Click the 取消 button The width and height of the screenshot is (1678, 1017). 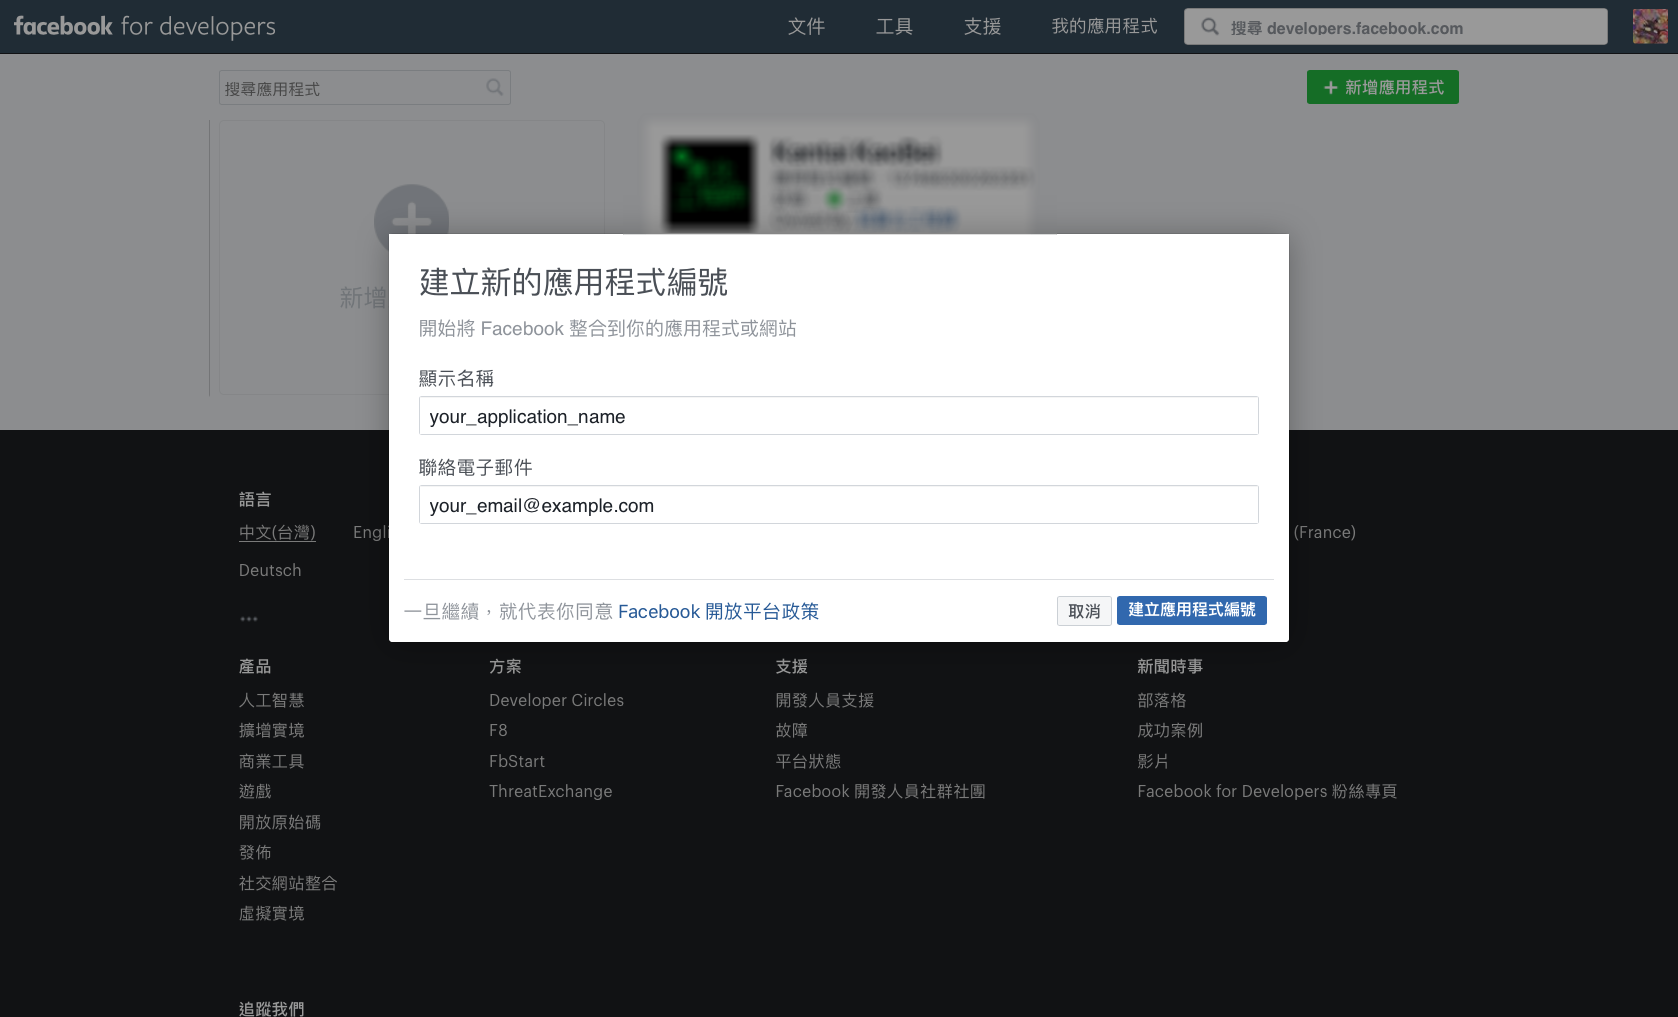1084,611
